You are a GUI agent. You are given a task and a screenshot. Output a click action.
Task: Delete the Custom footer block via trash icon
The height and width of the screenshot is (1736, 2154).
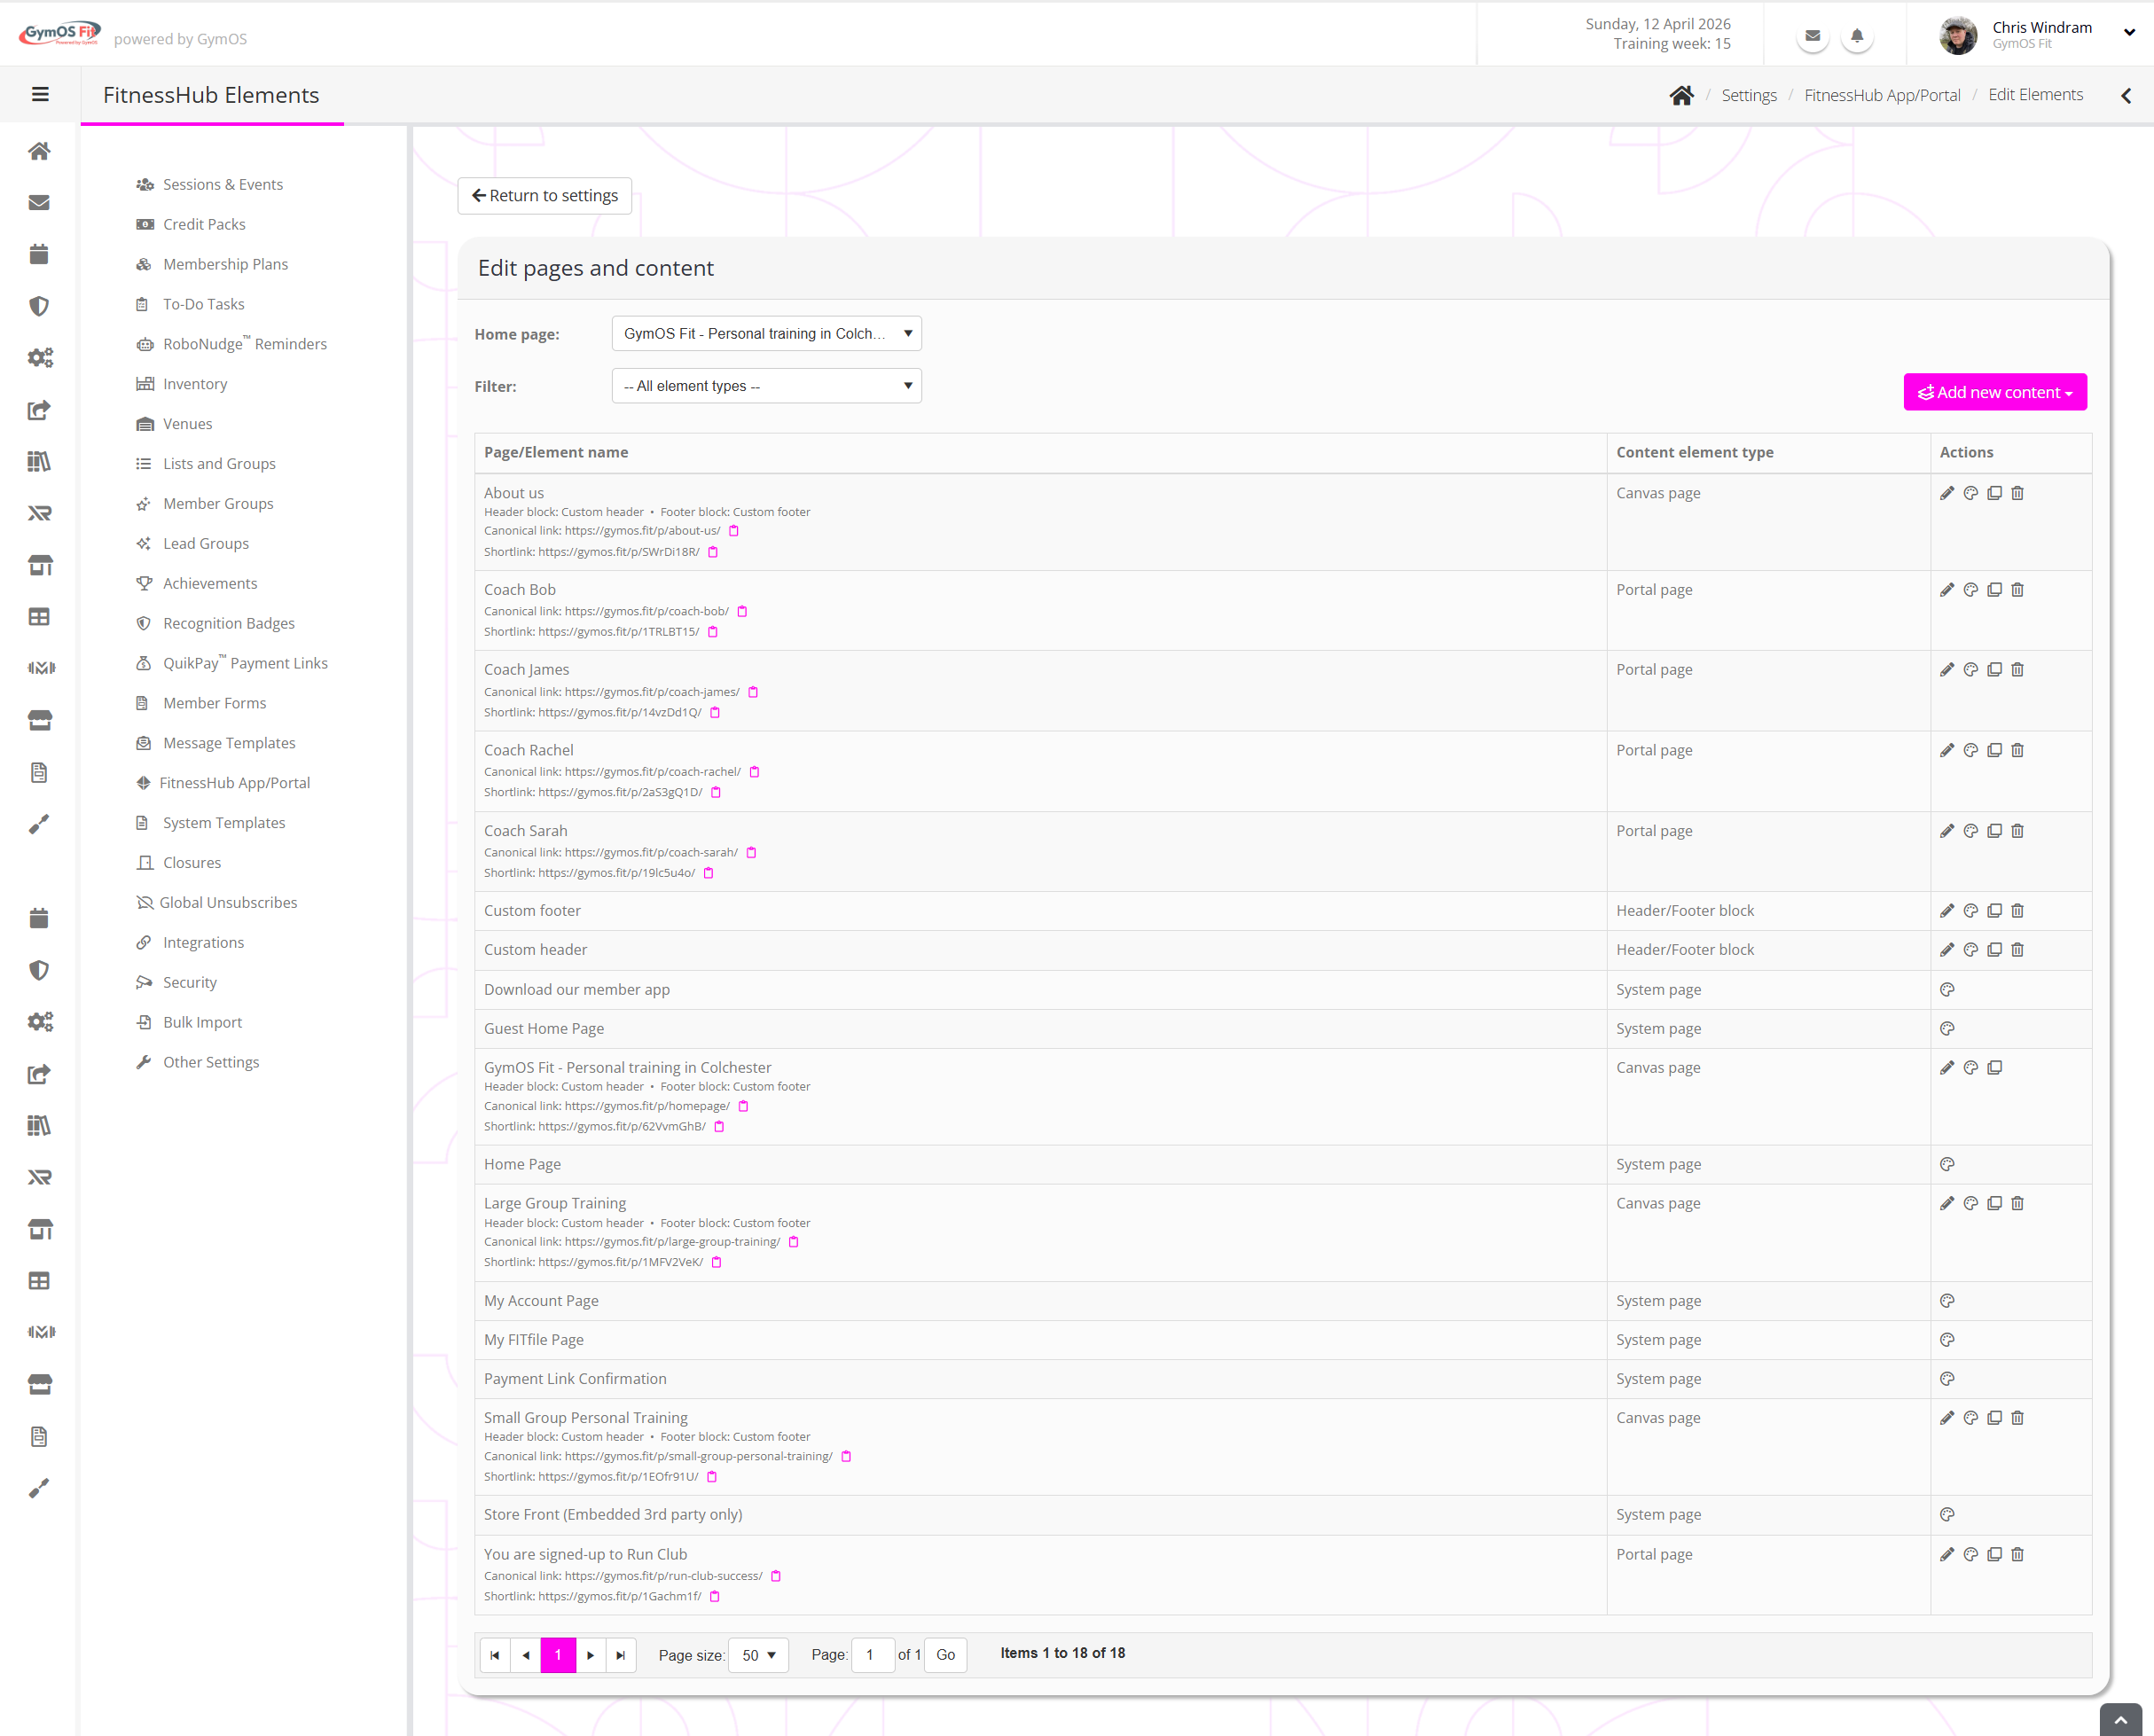click(x=2017, y=910)
